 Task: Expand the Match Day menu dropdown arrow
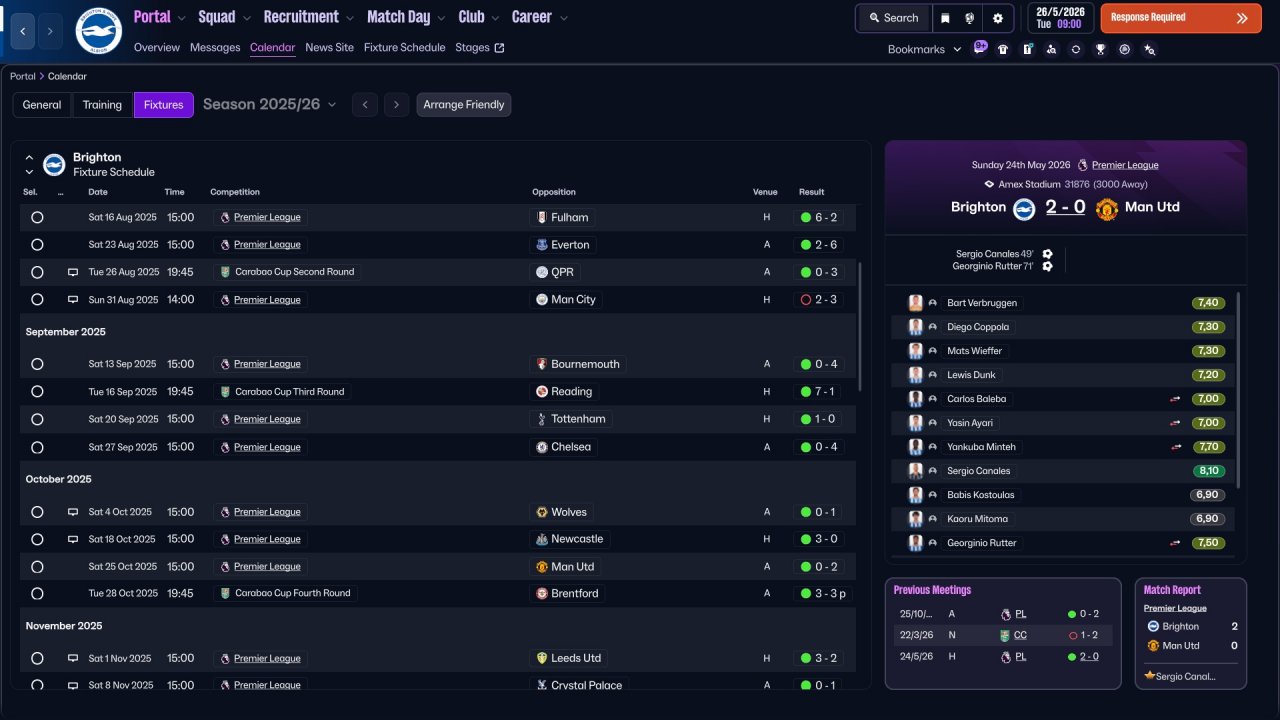[441, 18]
